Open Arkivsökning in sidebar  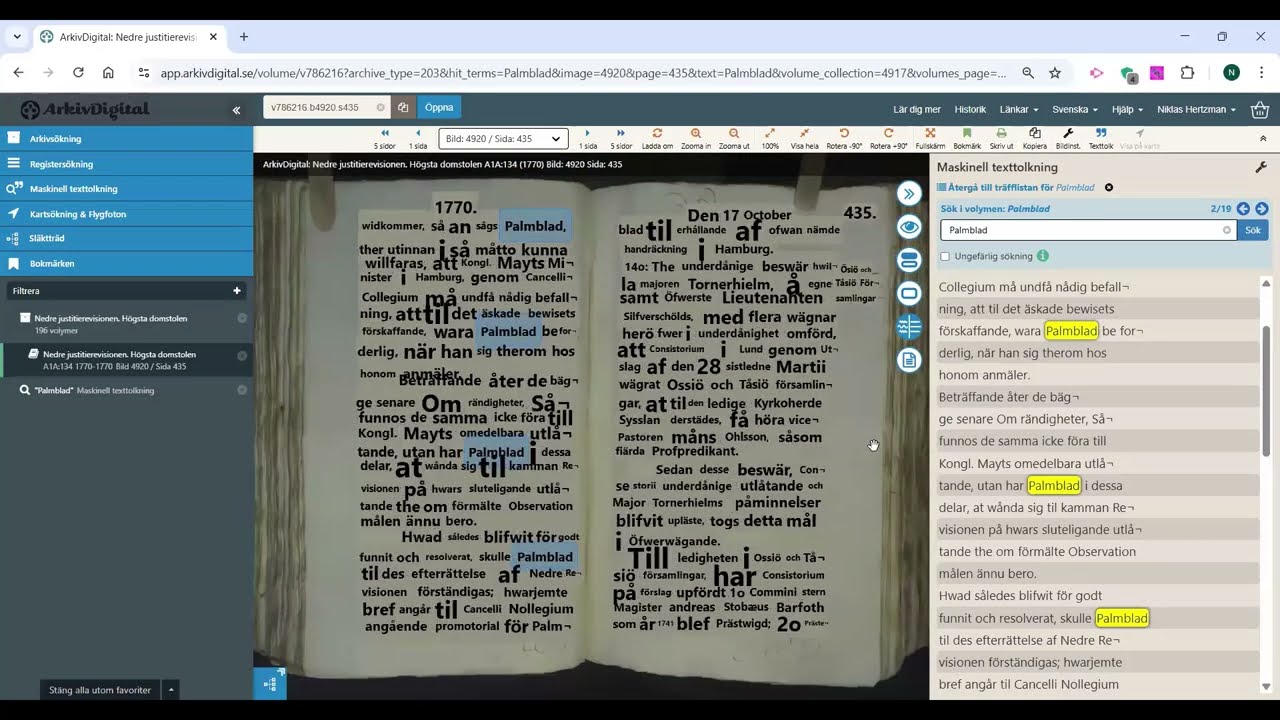126,138
